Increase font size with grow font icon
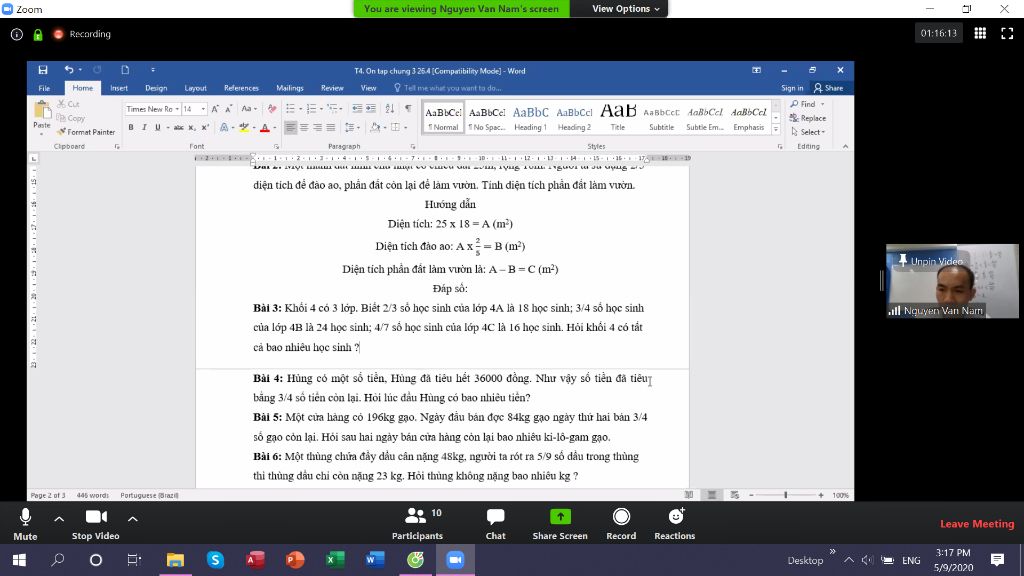 point(215,109)
